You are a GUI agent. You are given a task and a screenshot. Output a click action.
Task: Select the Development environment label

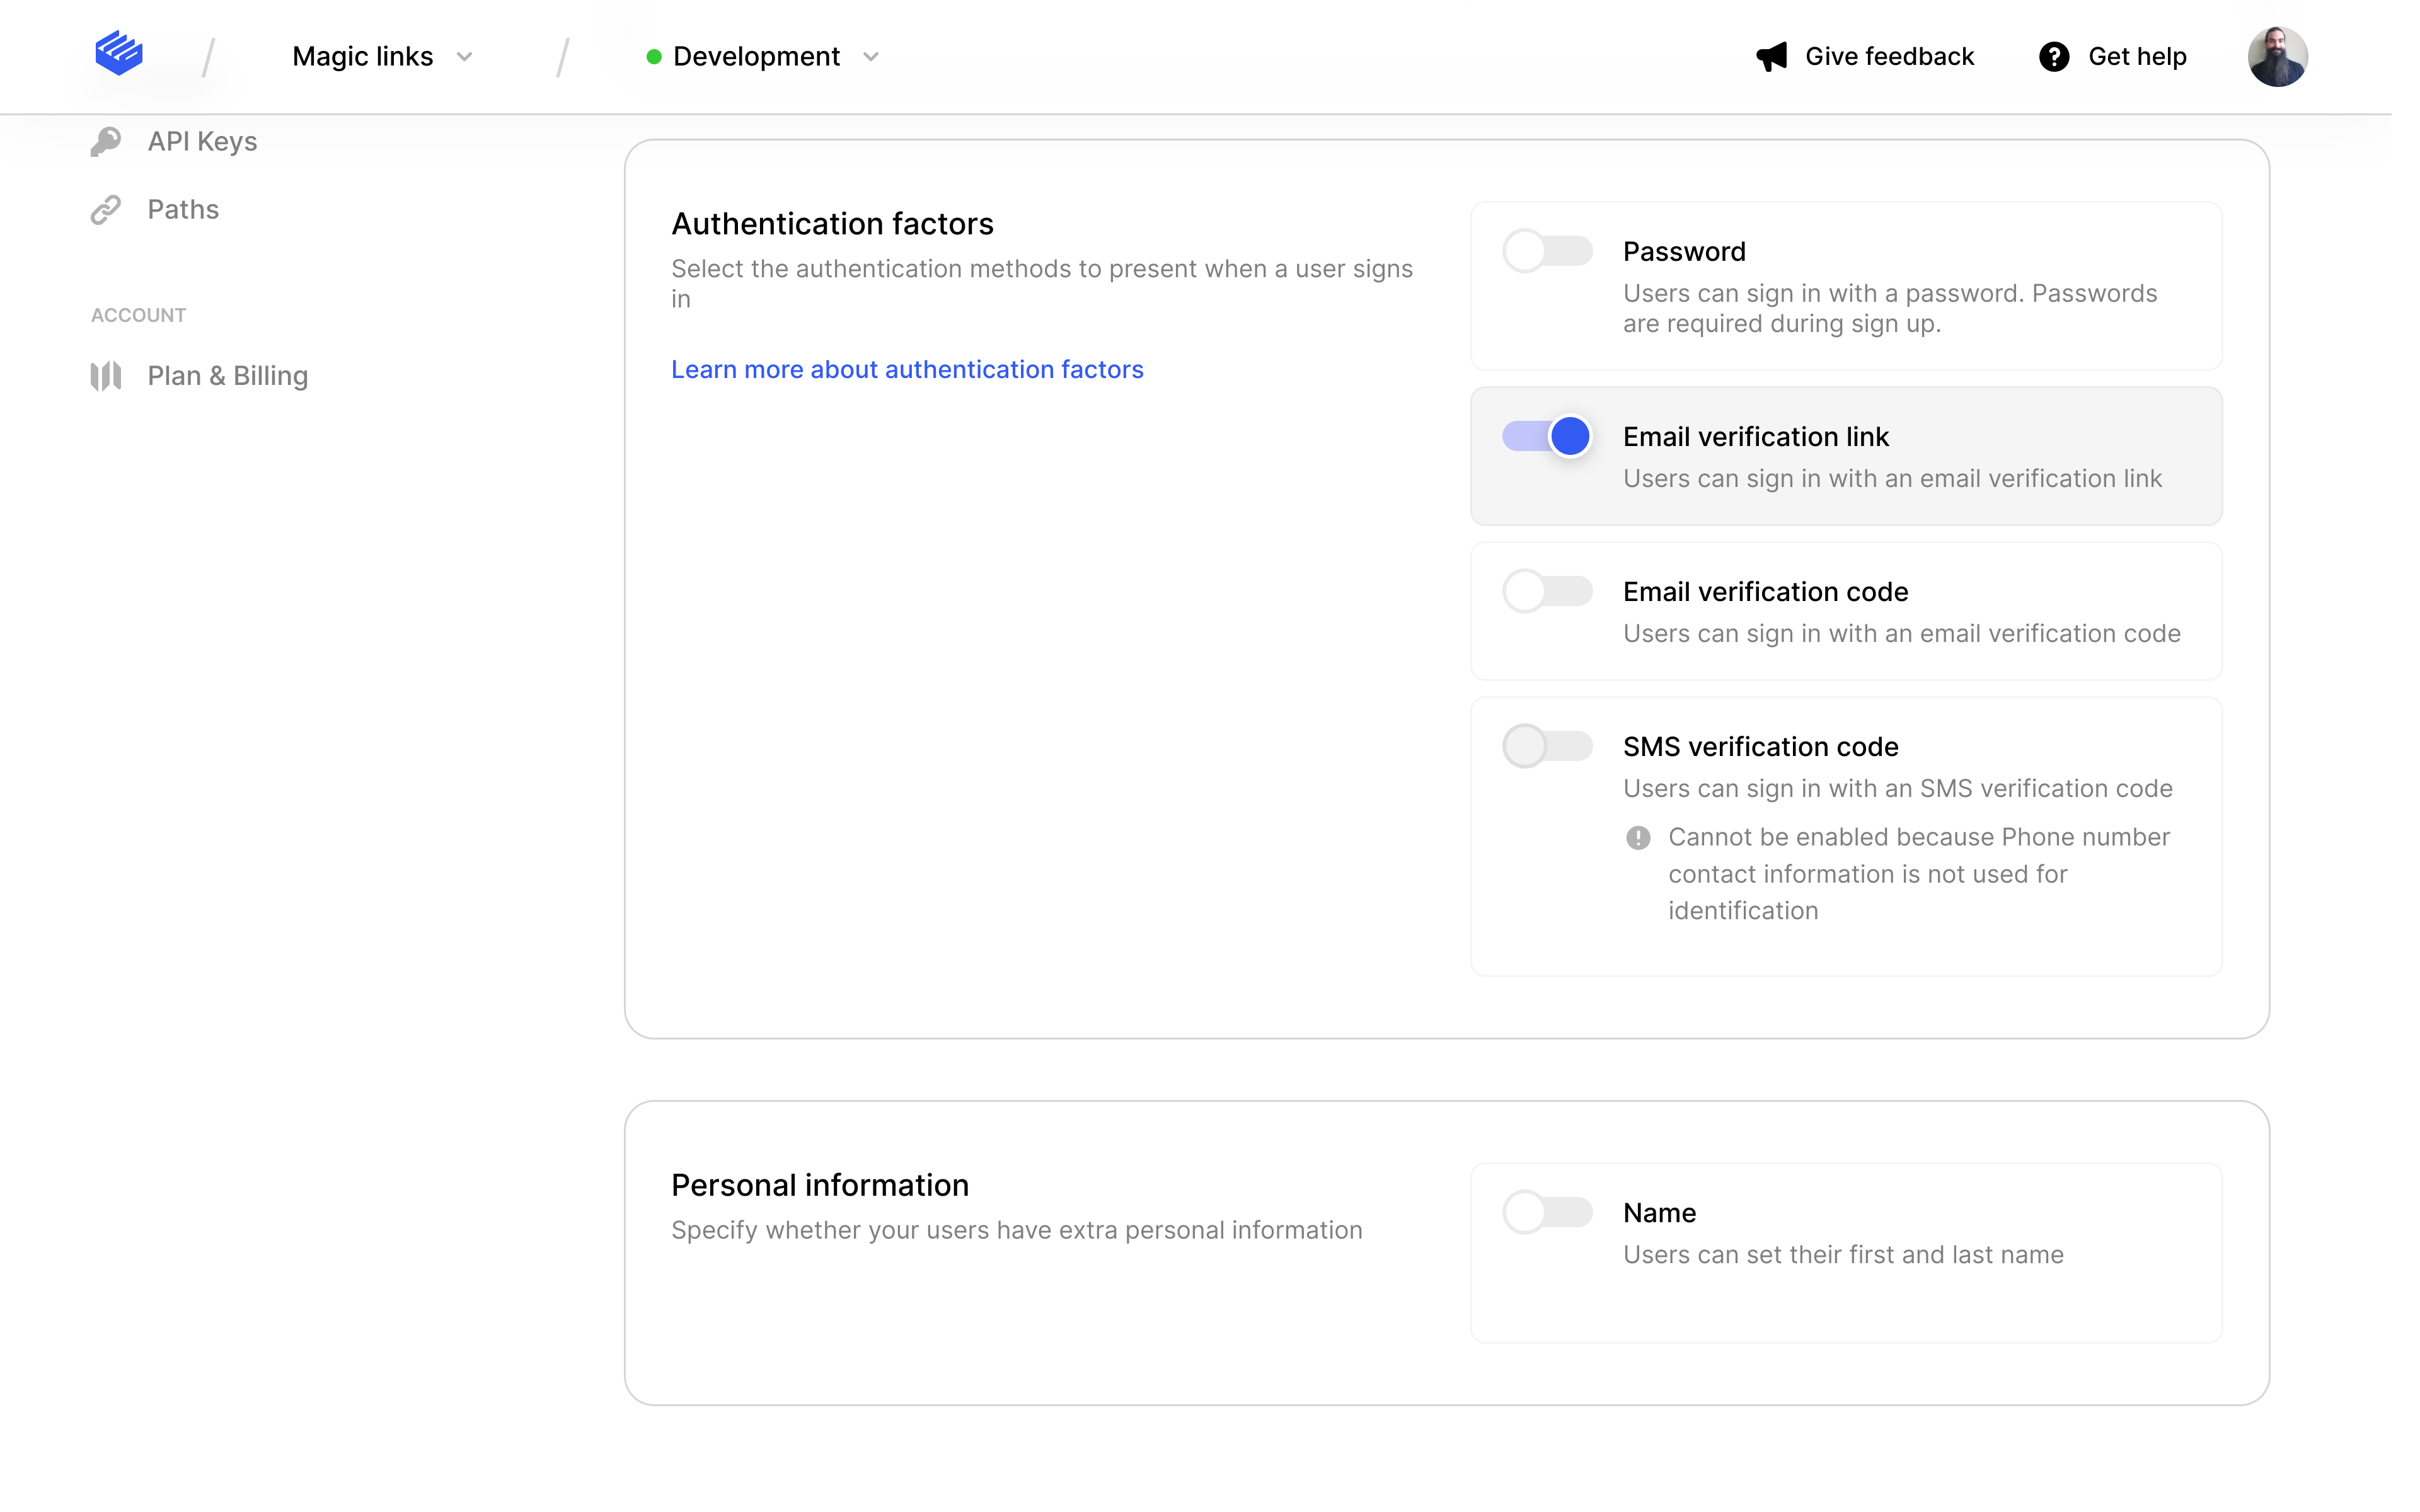[x=756, y=57]
